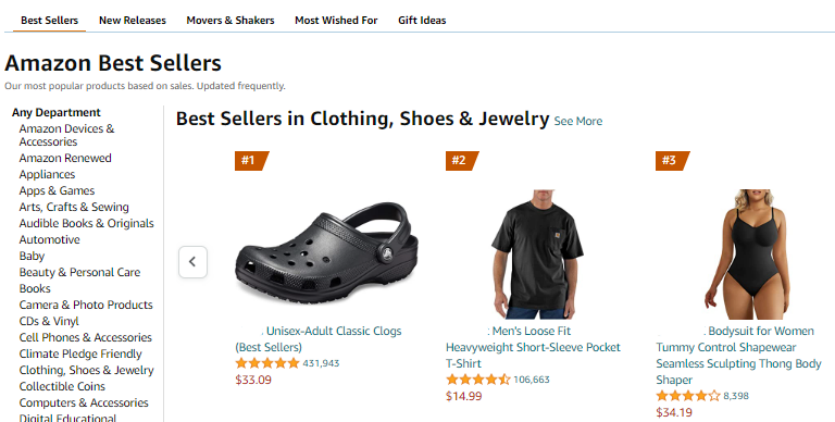Click the $14.99 T-shirt price
The width and height of the screenshot is (835, 422).
pos(464,396)
